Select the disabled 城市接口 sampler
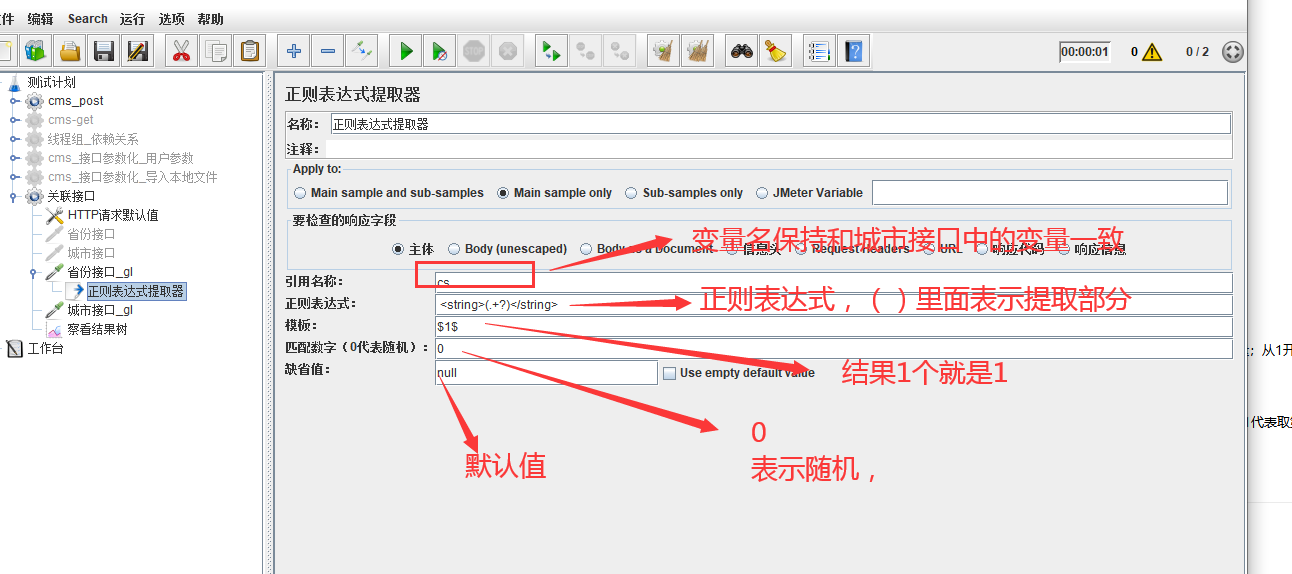This screenshot has height=574, width=1292. click(x=91, y=253)
